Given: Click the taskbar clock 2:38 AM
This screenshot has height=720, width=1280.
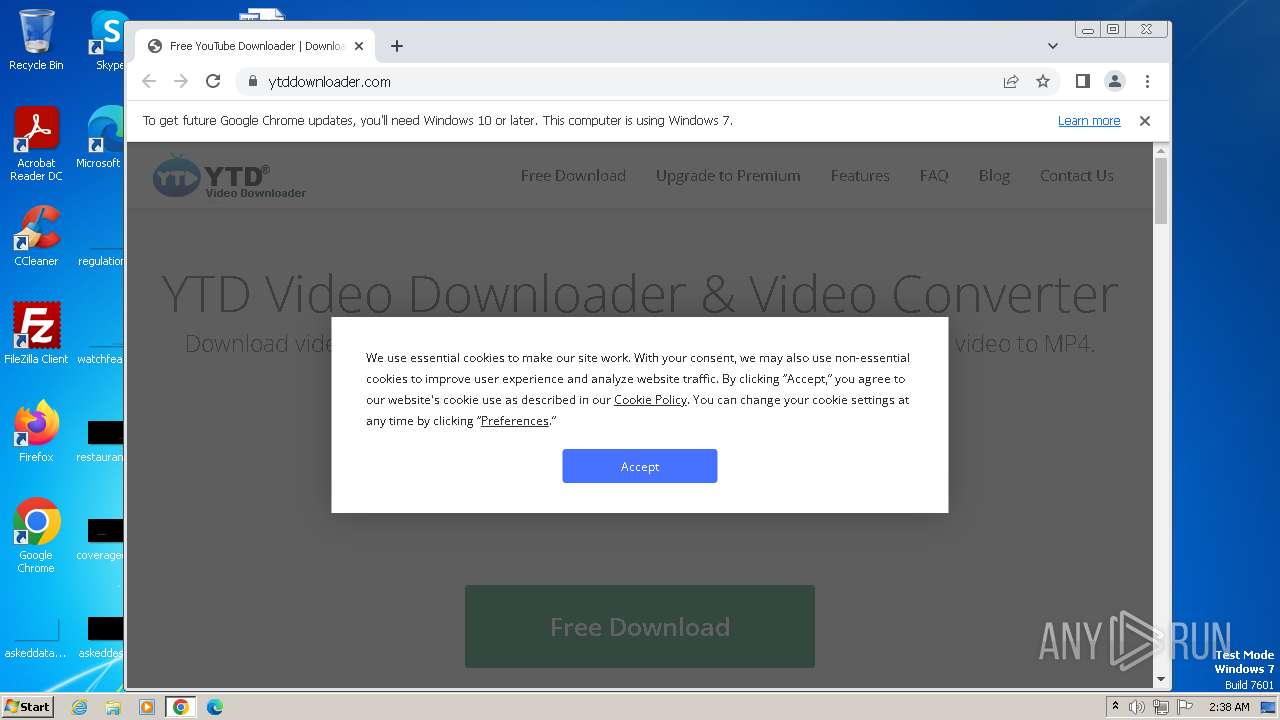Looking at the screenshot, I should 1229,707.
